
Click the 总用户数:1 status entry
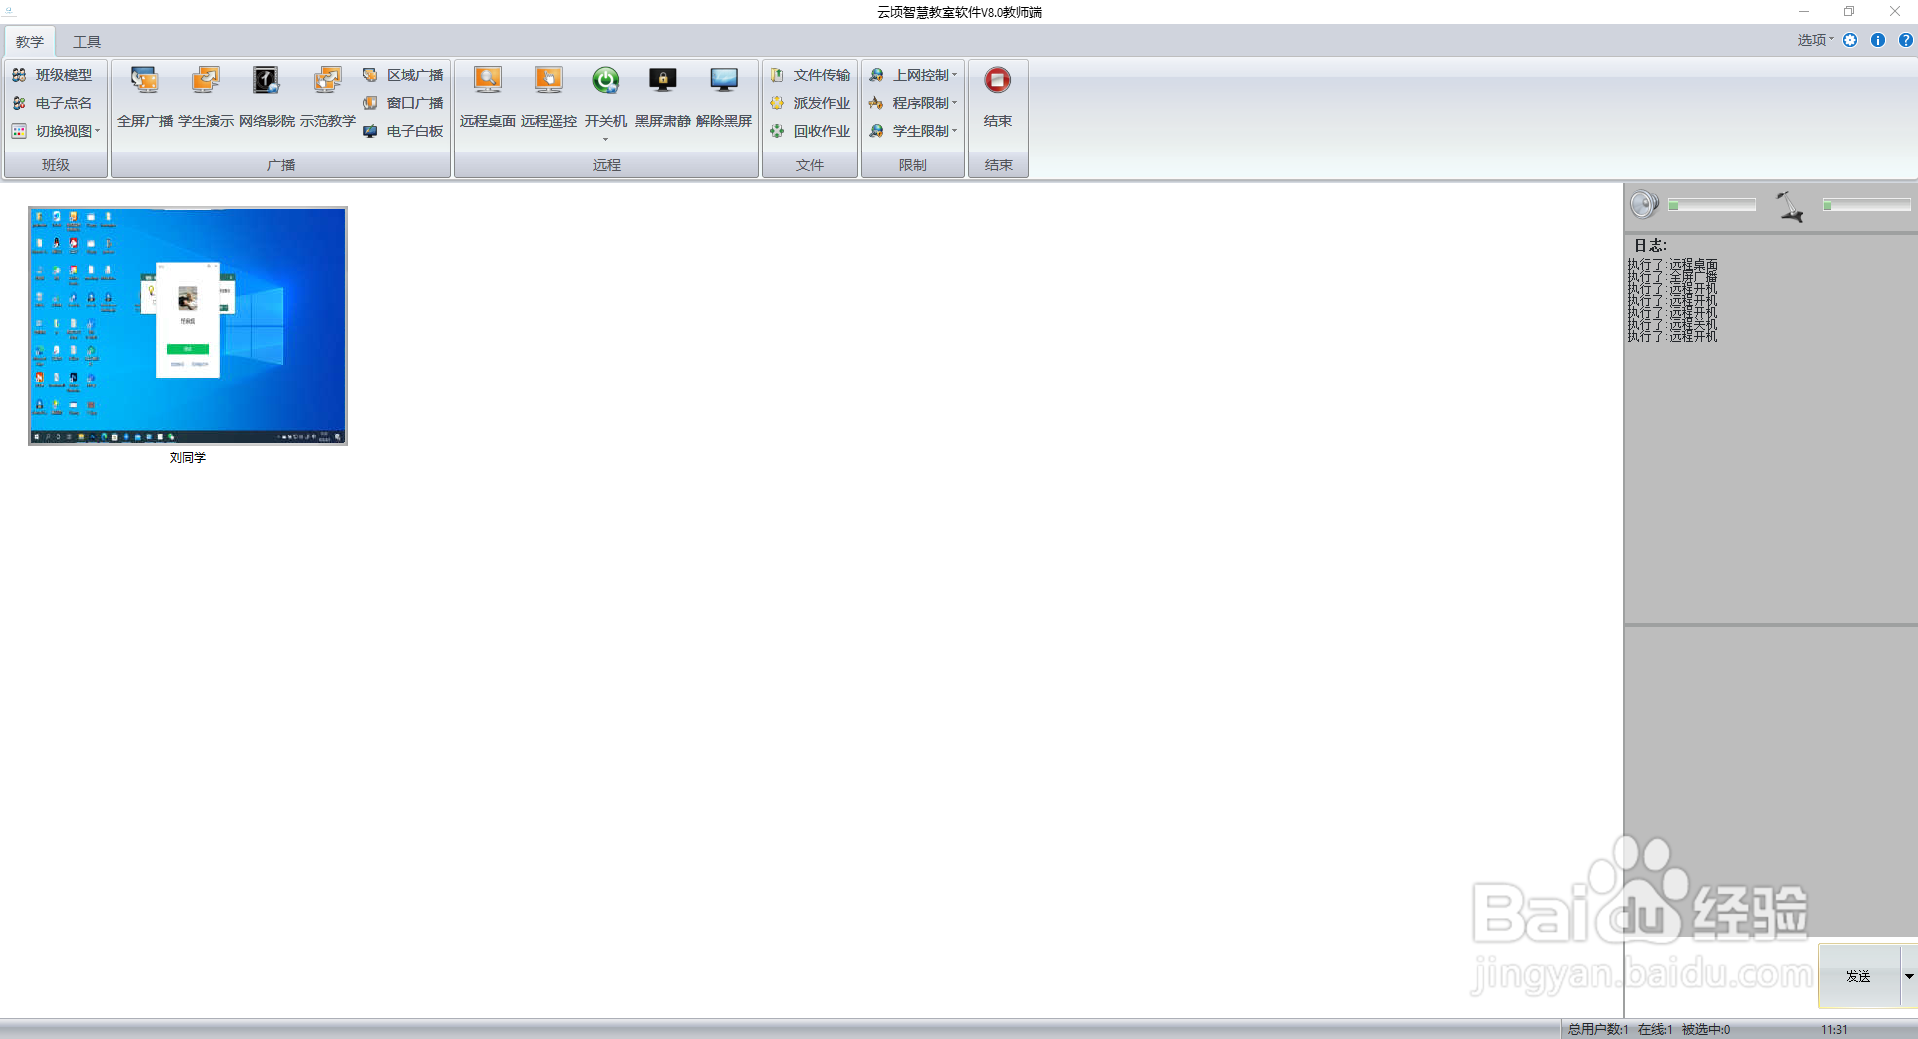(x=1598, y=1029)
